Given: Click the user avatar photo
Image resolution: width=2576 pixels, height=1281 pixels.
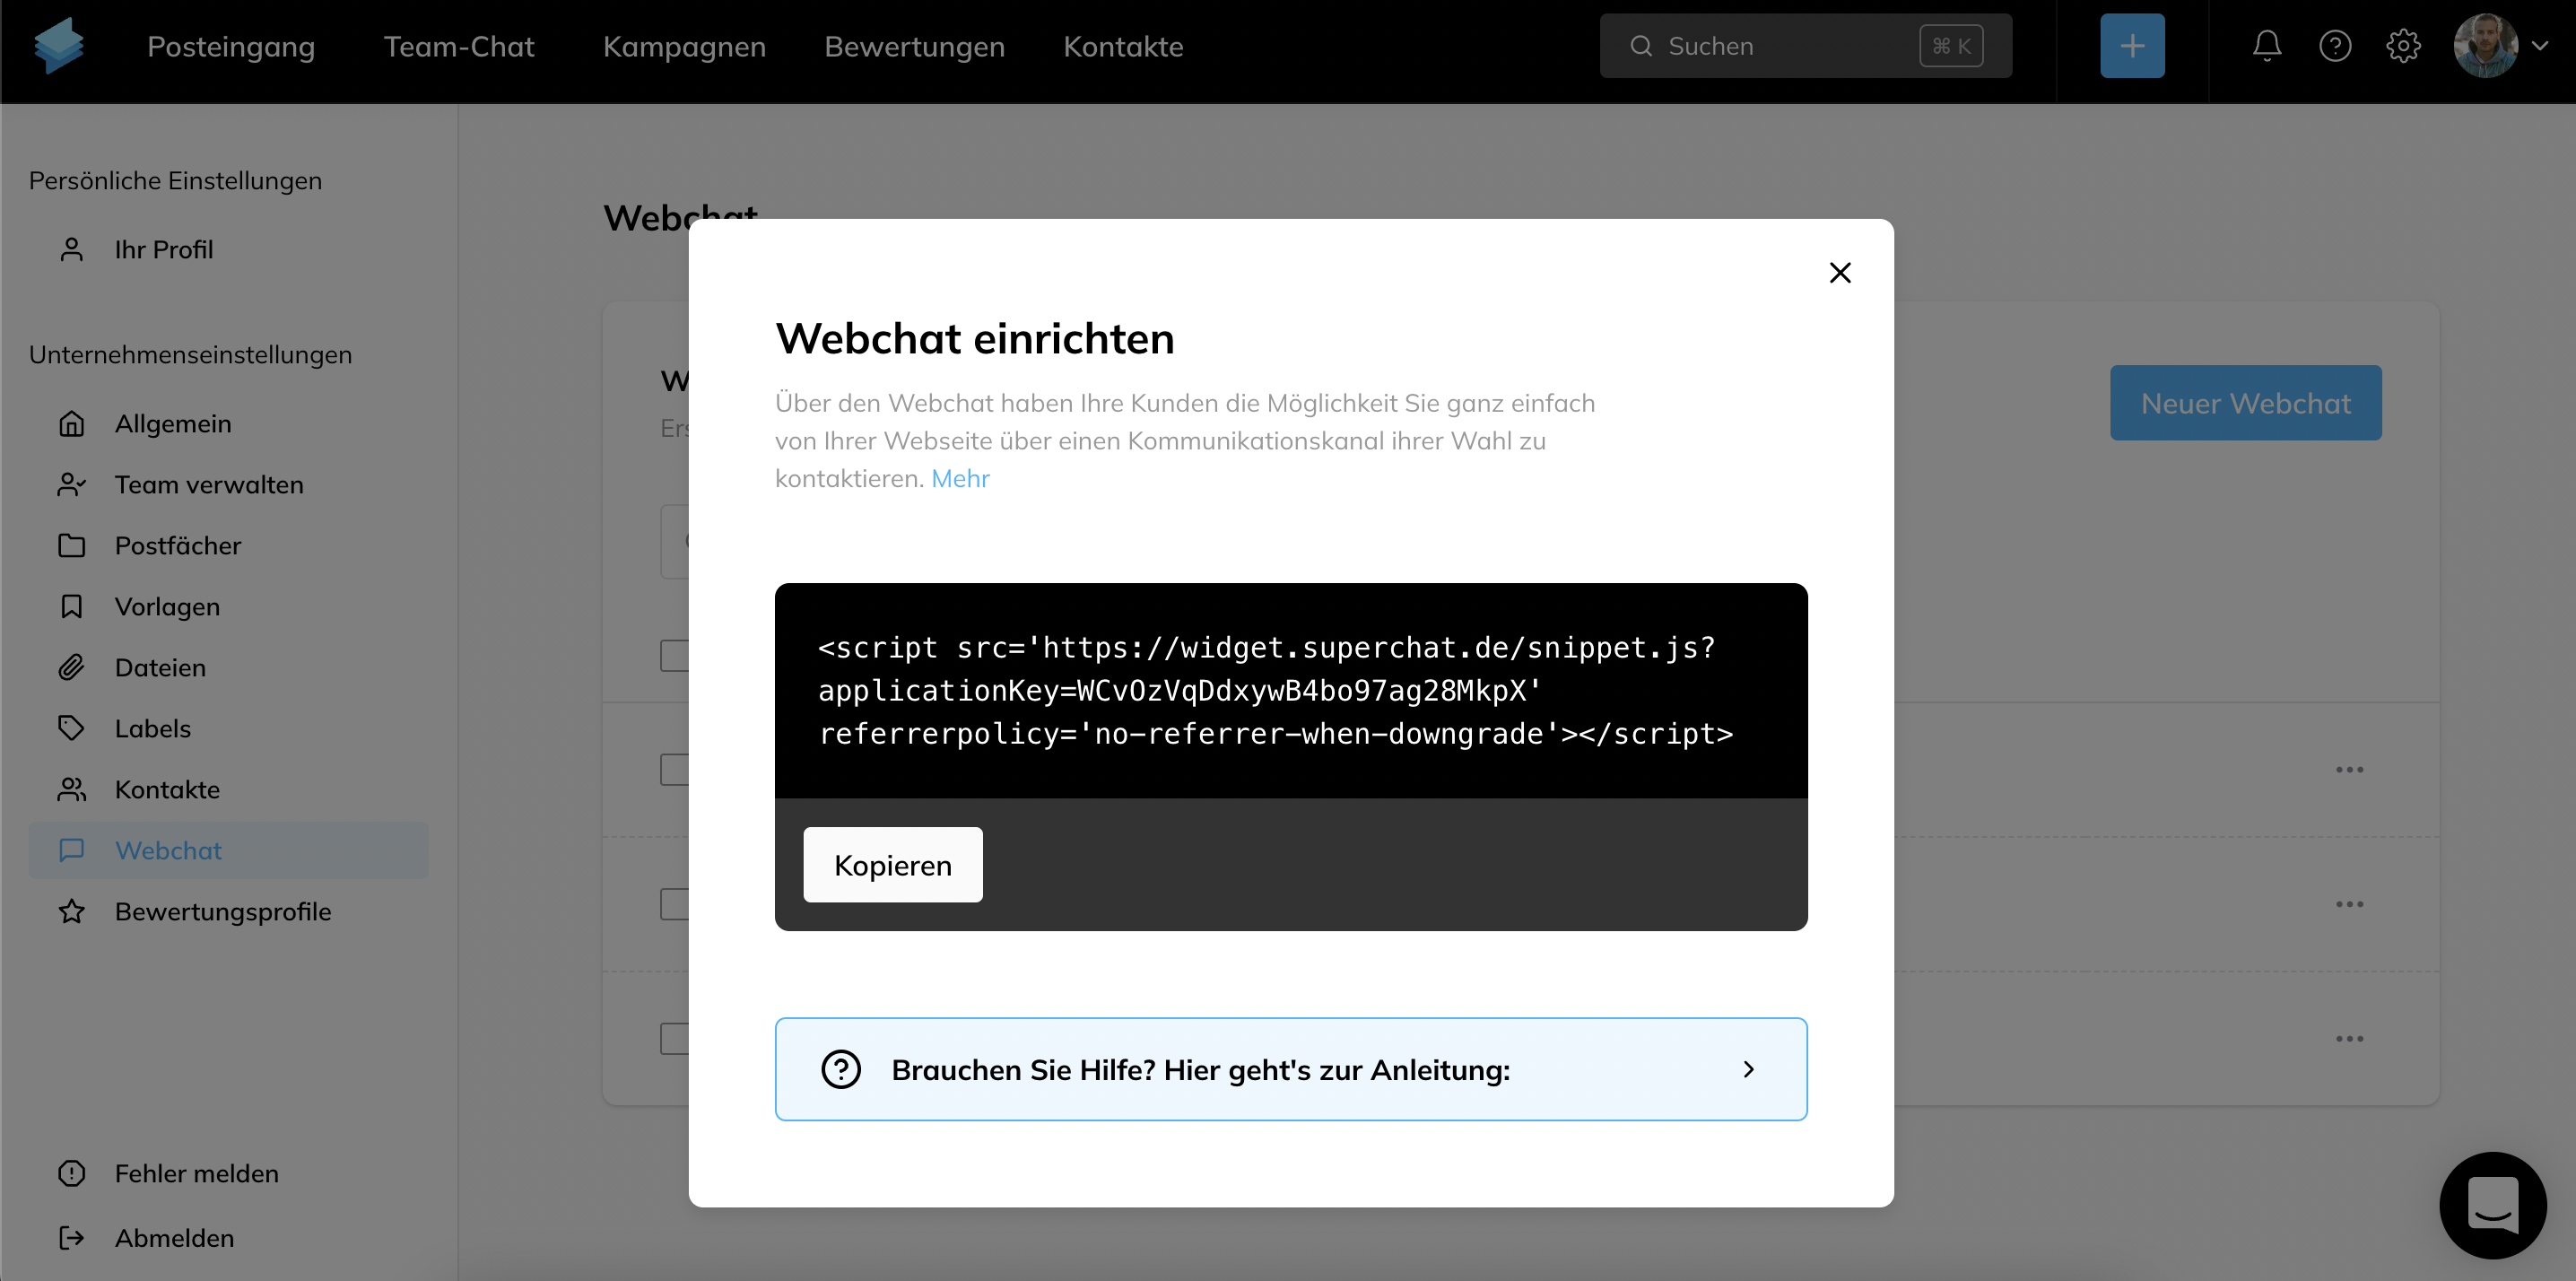Looking at the screenshot, I should (2485, 46).
